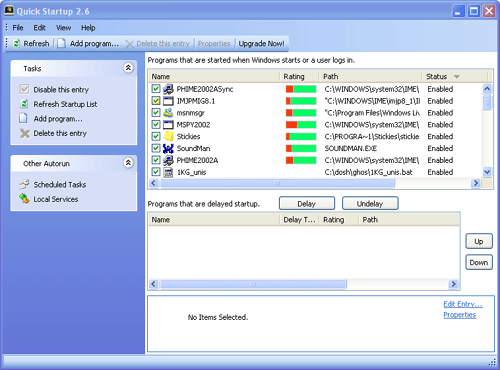Click Properties in the toolbar
This screenshot has height=370, width=500.
click(214, 44)
